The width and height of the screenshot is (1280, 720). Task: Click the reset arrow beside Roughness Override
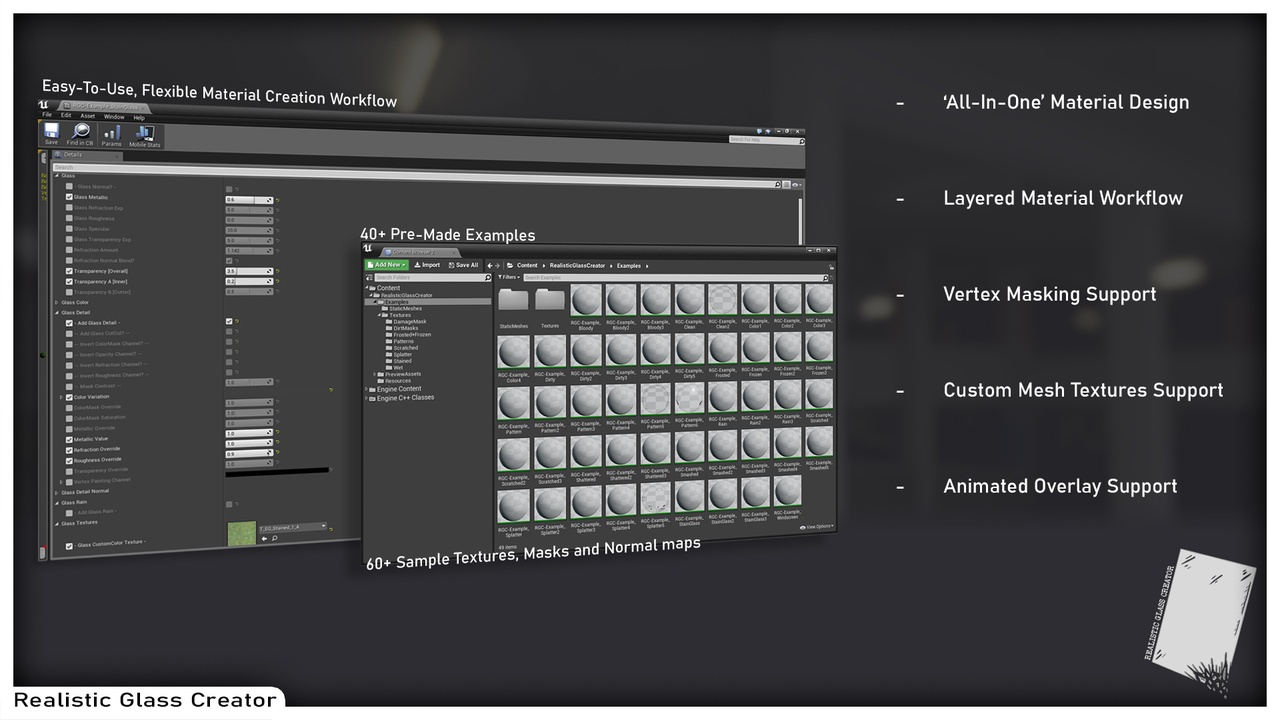[277, 454]
